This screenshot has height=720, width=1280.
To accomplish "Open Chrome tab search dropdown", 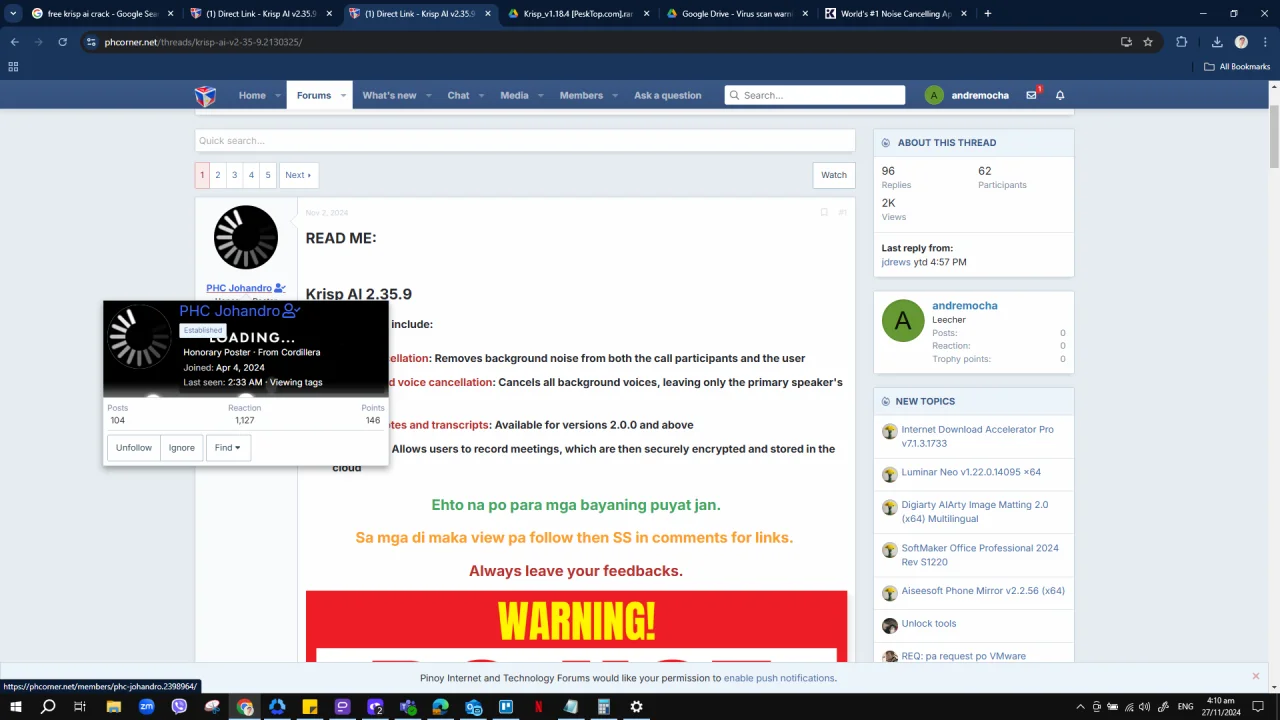I will (x=13, y=13).
